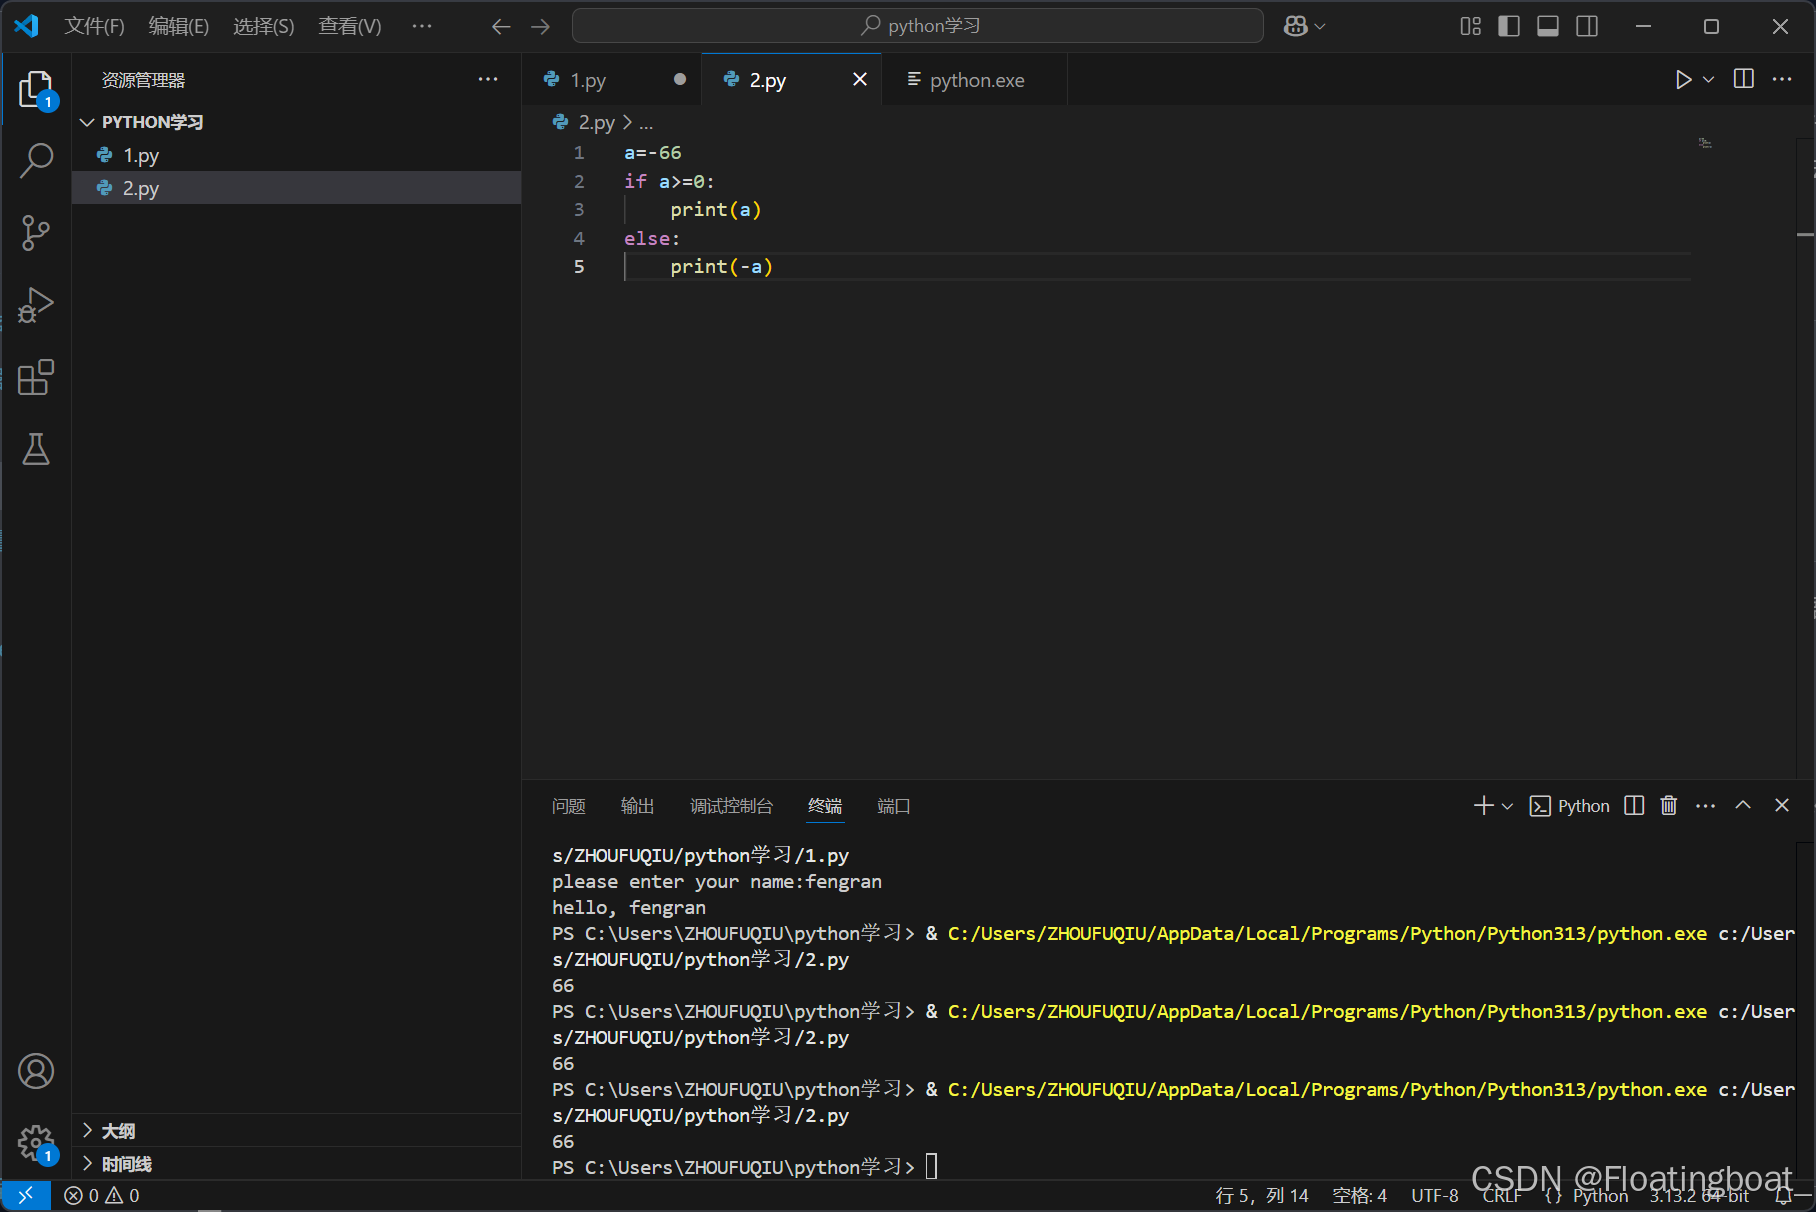Screen dimensions: 1816x1212
Task: Toggle the bottom panel layout button
Action: point(1548,26)
